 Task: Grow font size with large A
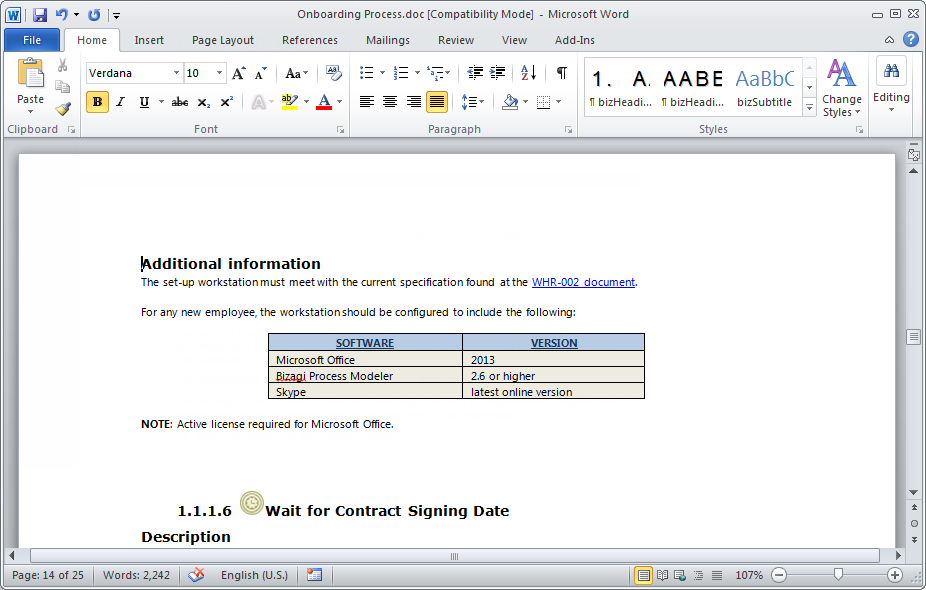238,73
